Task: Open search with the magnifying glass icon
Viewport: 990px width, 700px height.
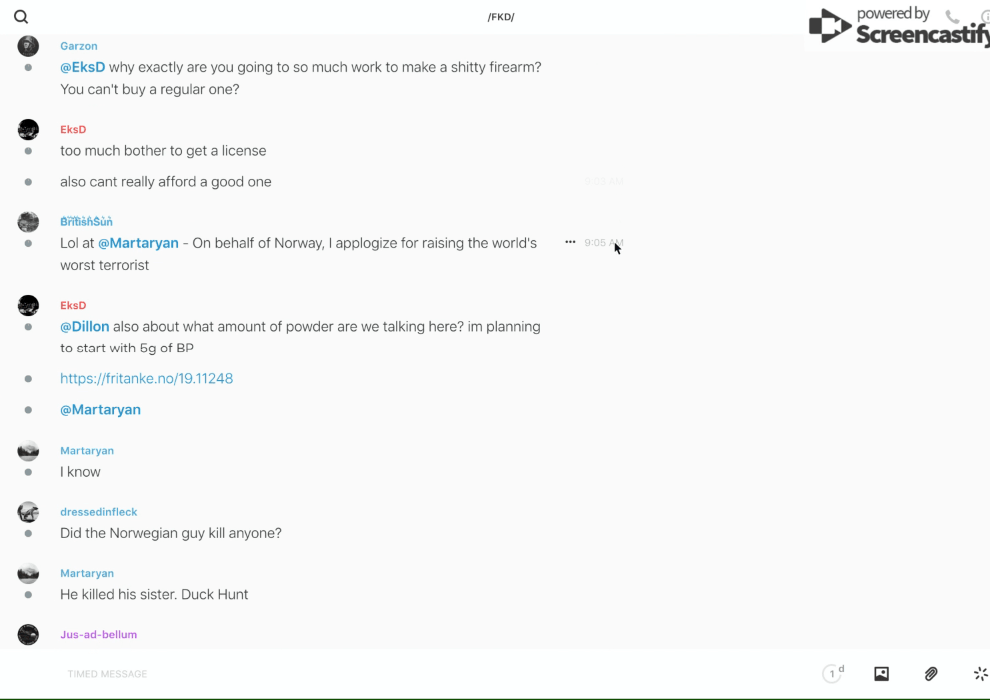Action: (x=21, y=17)
